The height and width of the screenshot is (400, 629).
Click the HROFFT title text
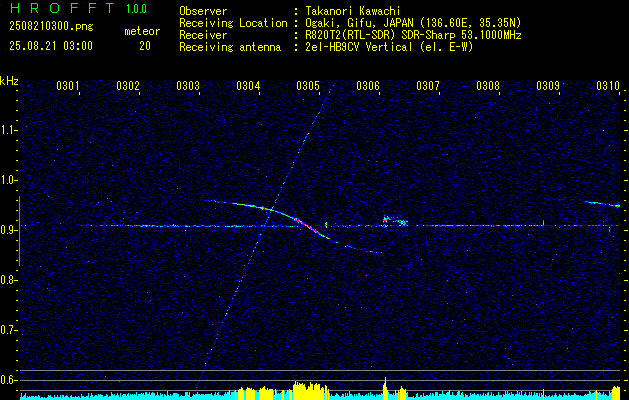62,8
